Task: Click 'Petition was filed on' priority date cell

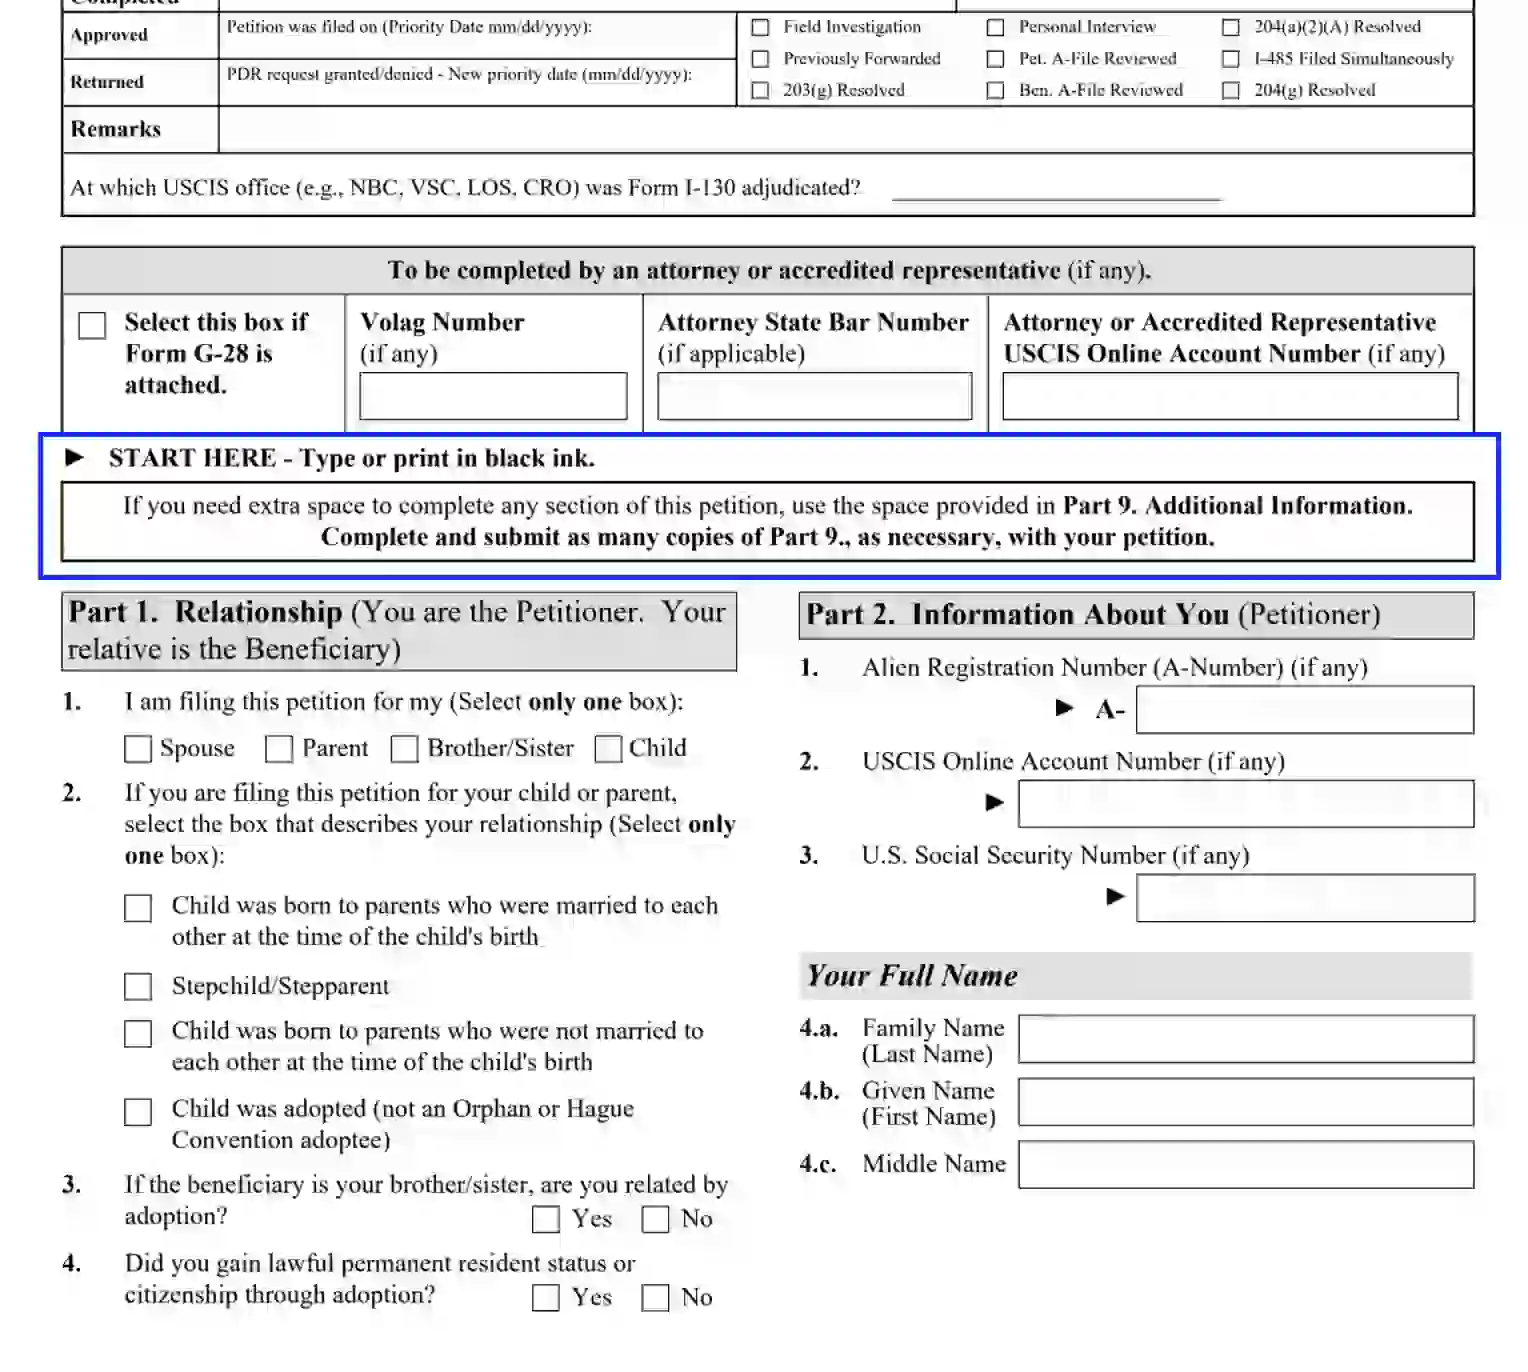Action: tap(478, 36)
